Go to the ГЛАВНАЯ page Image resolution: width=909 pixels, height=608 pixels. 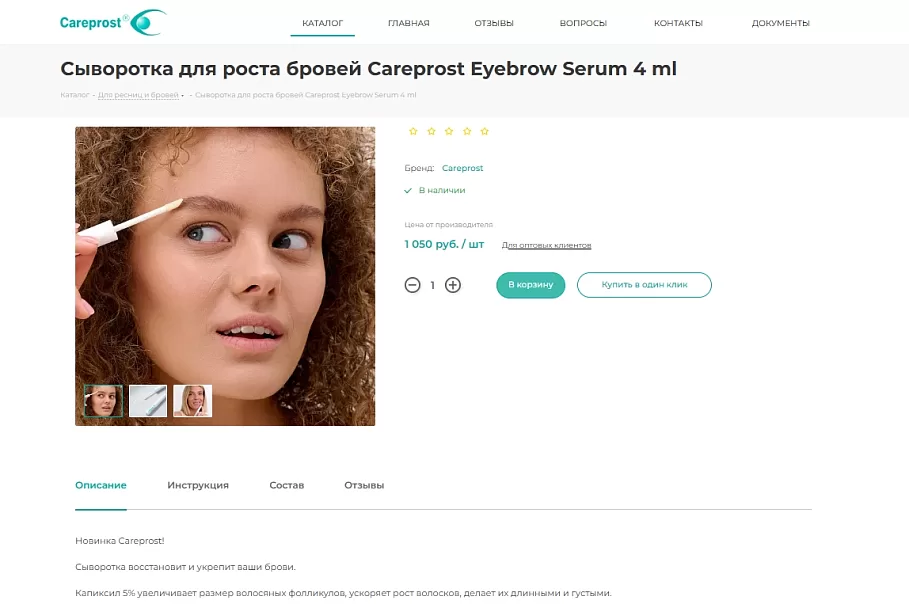[409, 23]
